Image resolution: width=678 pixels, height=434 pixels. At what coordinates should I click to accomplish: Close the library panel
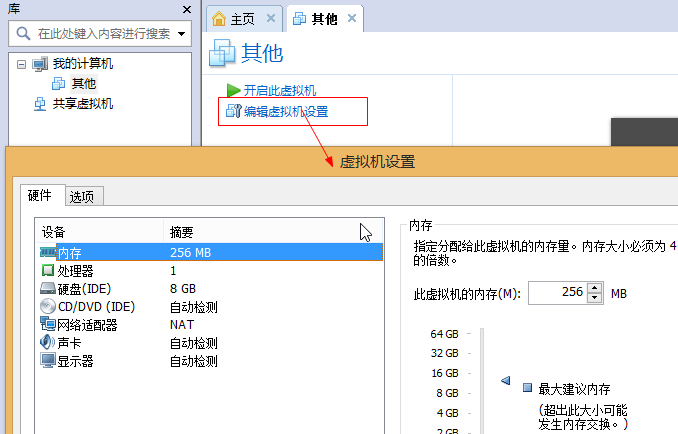[187, 9]
